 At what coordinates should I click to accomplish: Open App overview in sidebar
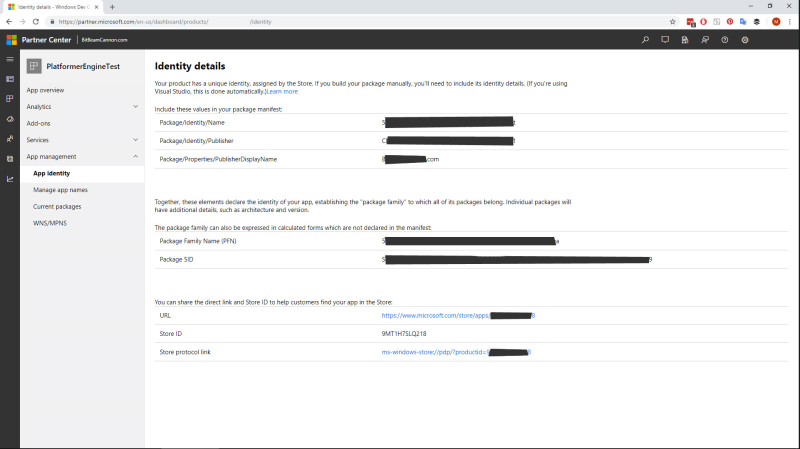point(45,90)
